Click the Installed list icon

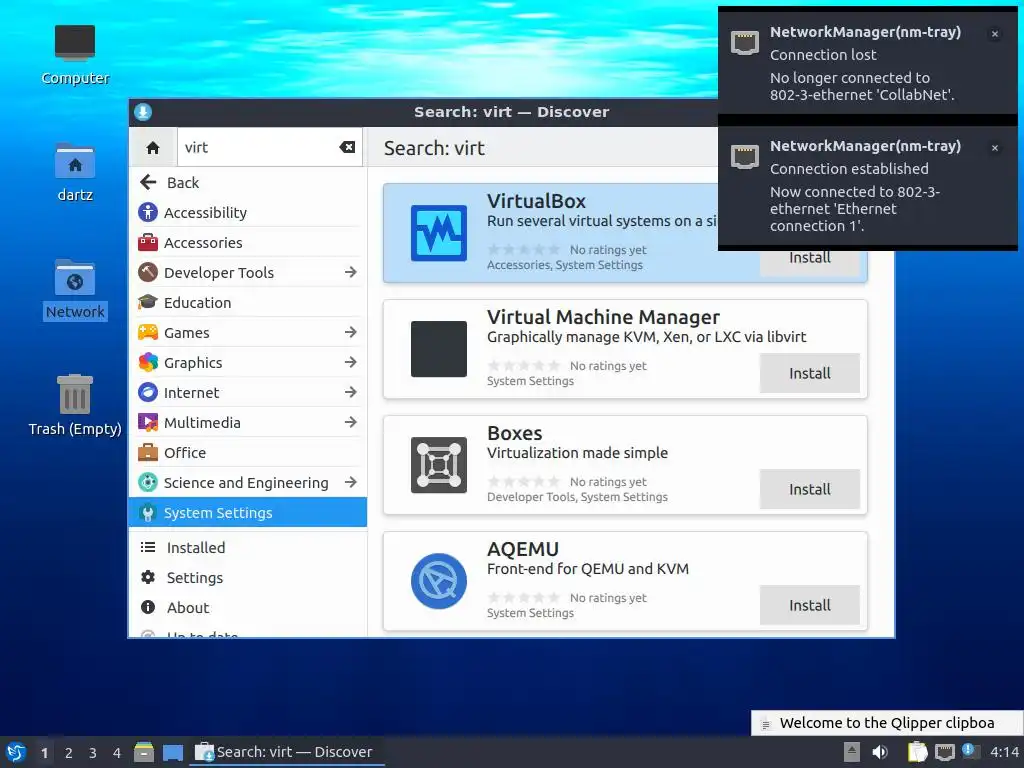pos(148,547)
